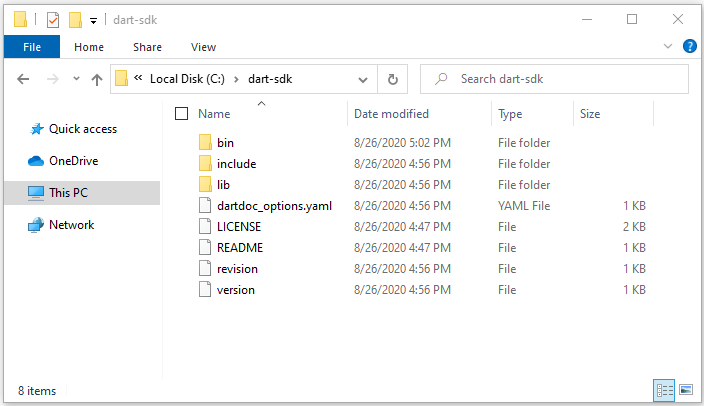Screen dimensions: 704x406
Task: Switch to the View ribbon tab
Action: point(203,47)
